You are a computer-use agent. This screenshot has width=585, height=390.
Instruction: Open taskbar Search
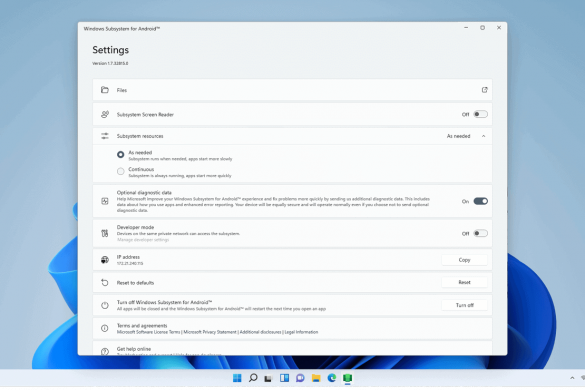(253, 378)
